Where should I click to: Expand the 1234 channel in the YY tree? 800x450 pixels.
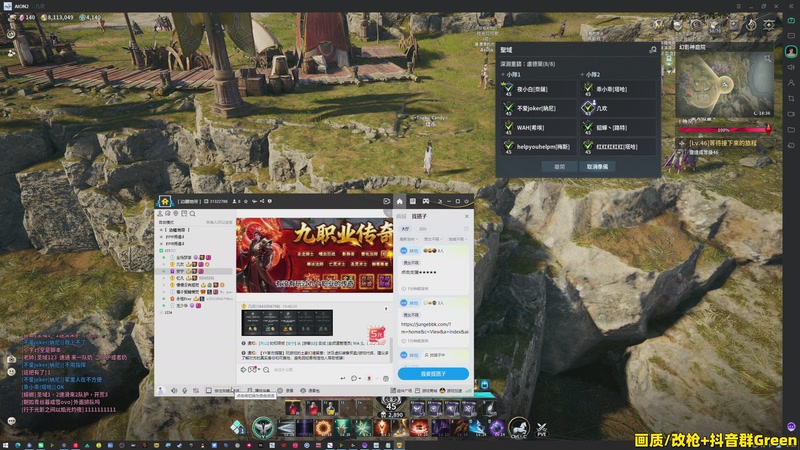click(161, 312)
